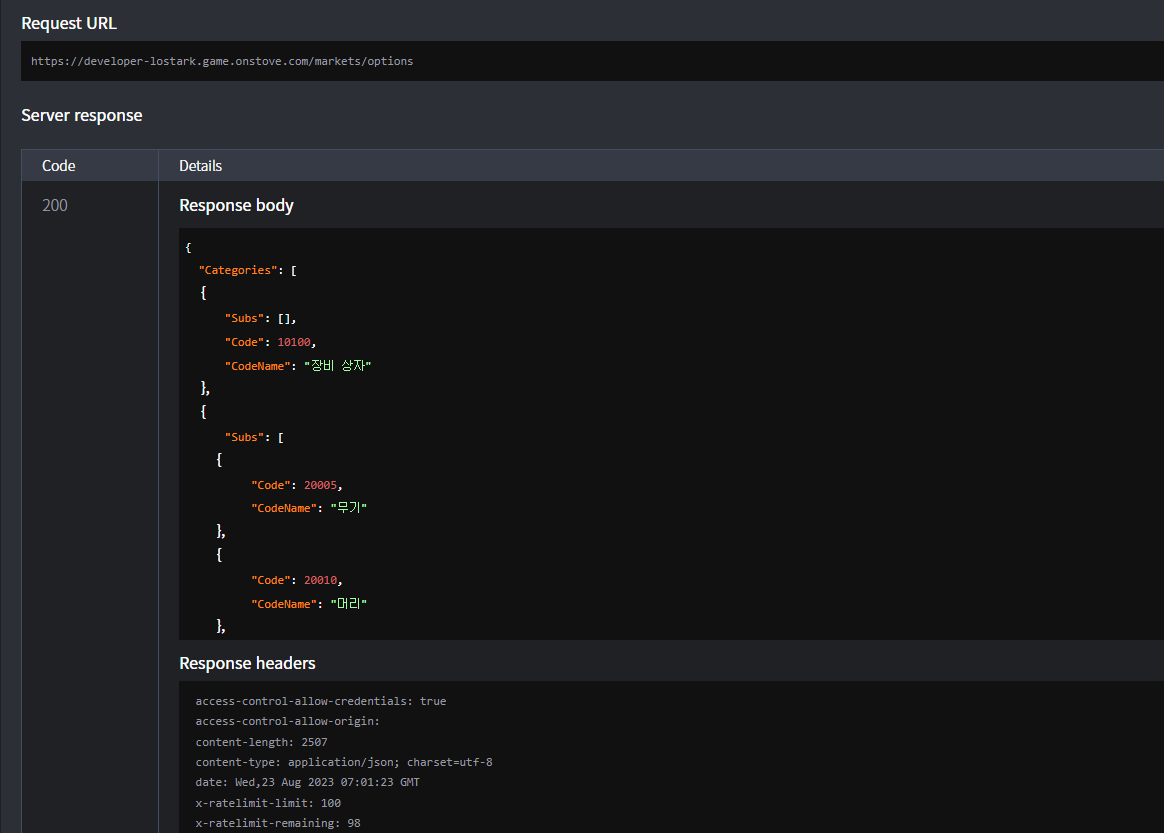Click the CodeName value "머리"
The width and height of the screenshot is (1164, 833).
coord(349,604)
